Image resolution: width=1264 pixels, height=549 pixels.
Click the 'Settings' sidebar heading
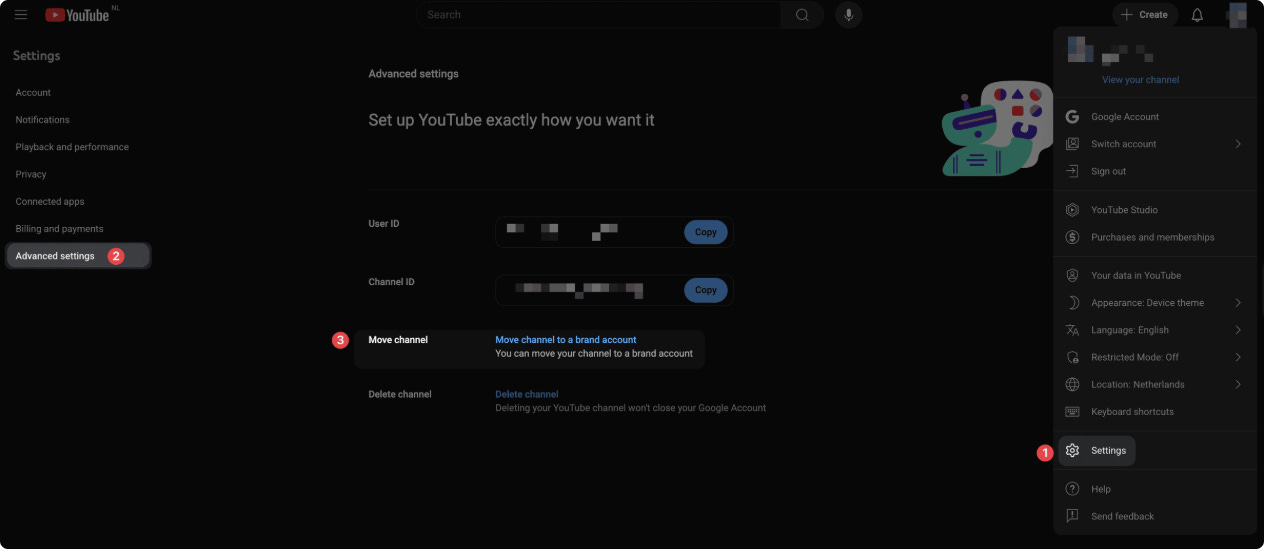[37, 56]
